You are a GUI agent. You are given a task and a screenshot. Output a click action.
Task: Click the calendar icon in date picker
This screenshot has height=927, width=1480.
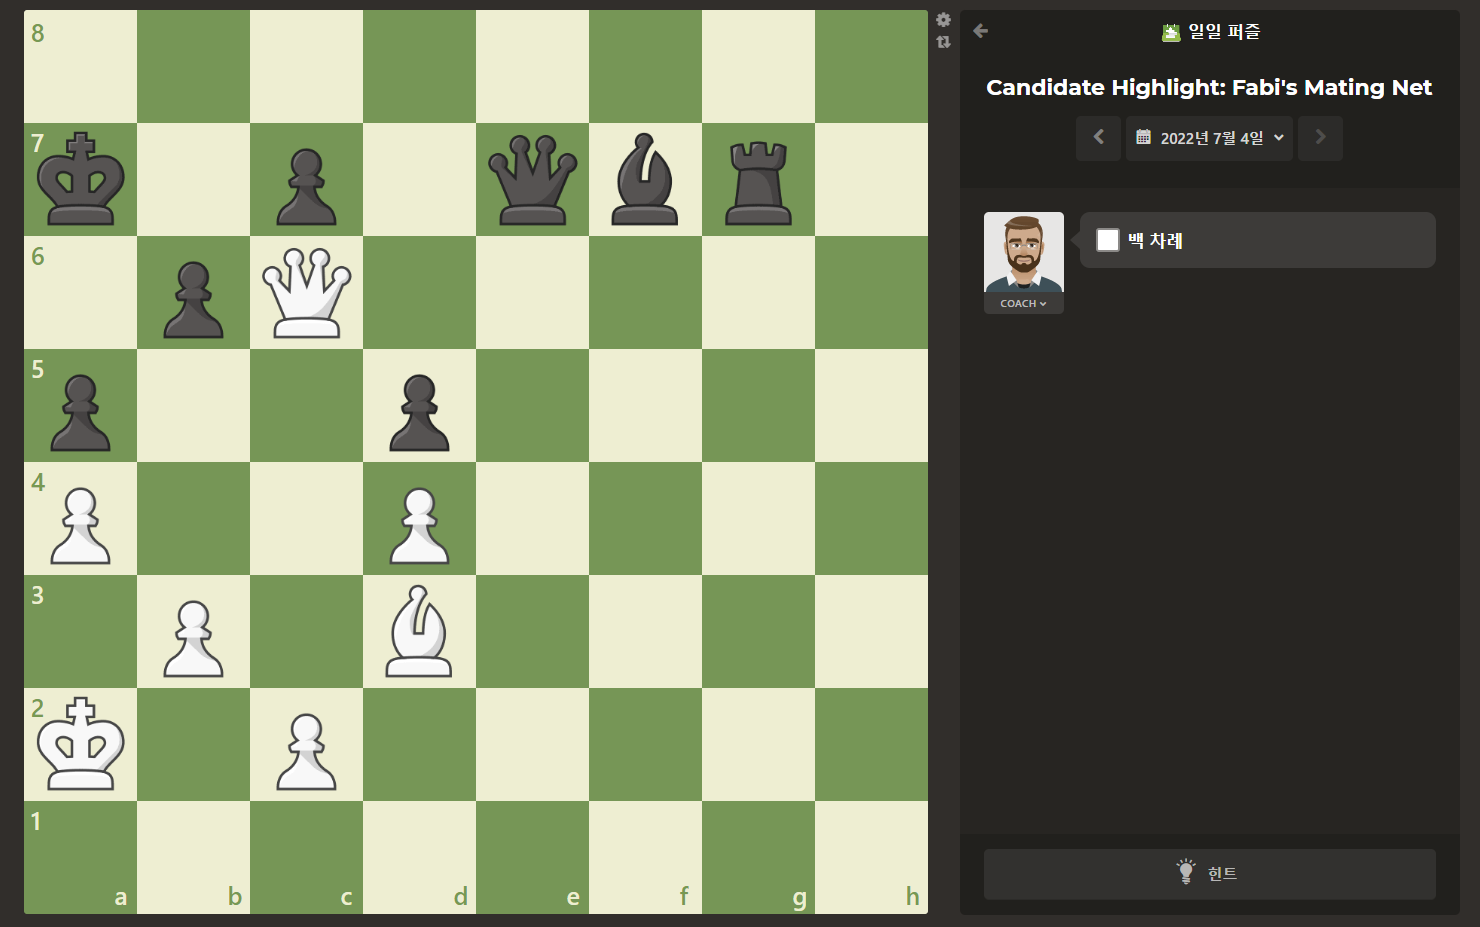tap(1144, 138)
